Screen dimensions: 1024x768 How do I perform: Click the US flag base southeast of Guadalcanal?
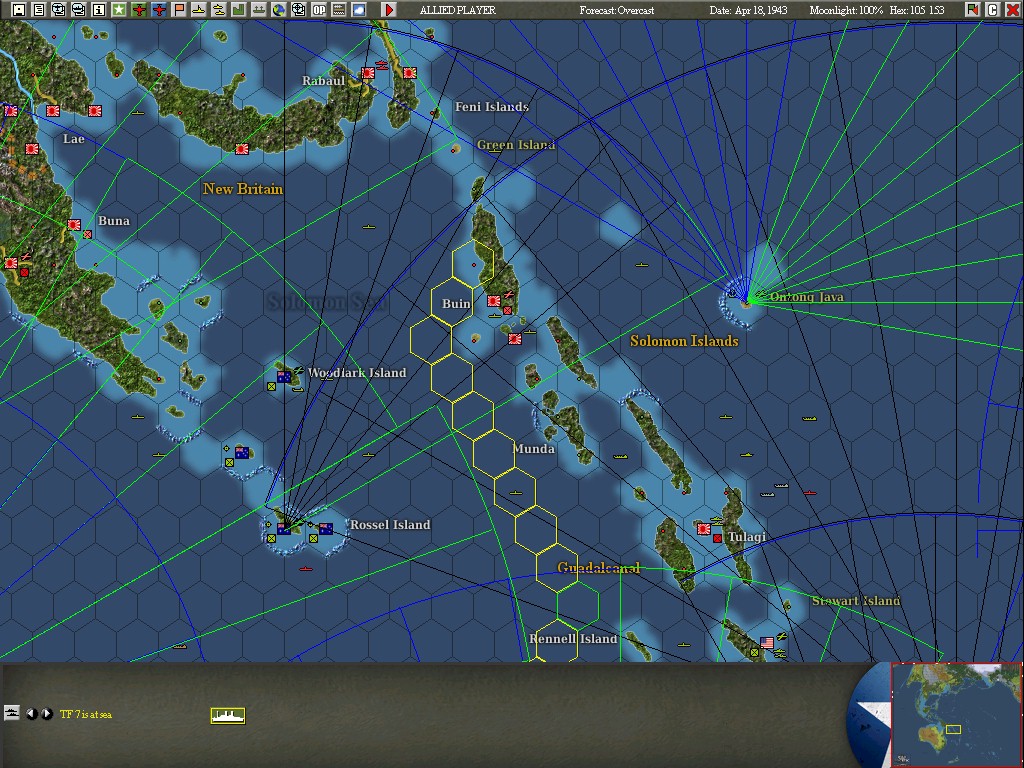point(767,643)
